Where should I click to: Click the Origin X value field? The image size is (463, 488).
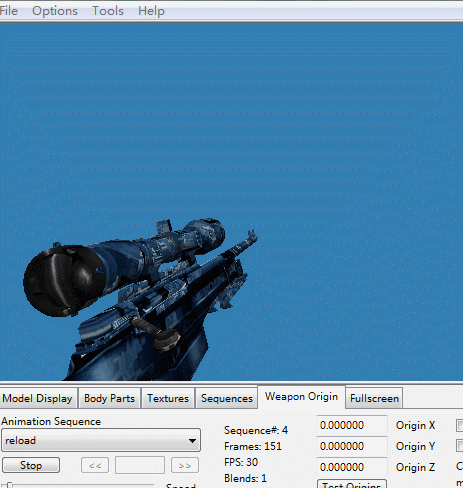pos(352,425)
